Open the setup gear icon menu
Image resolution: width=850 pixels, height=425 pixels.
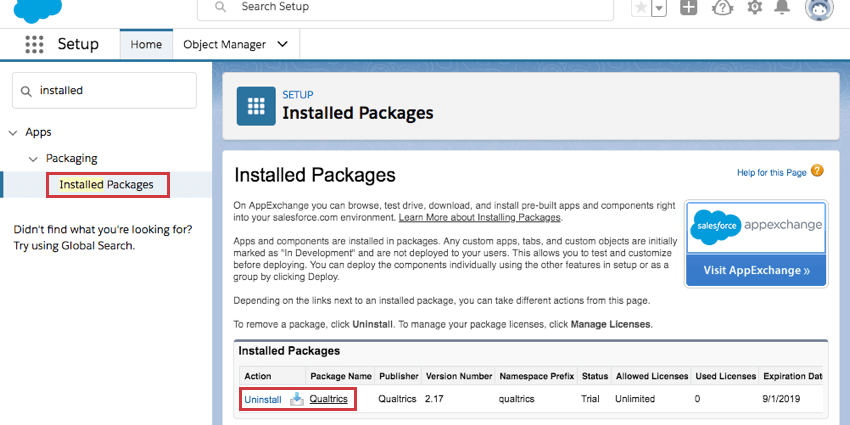click(755, 7)
